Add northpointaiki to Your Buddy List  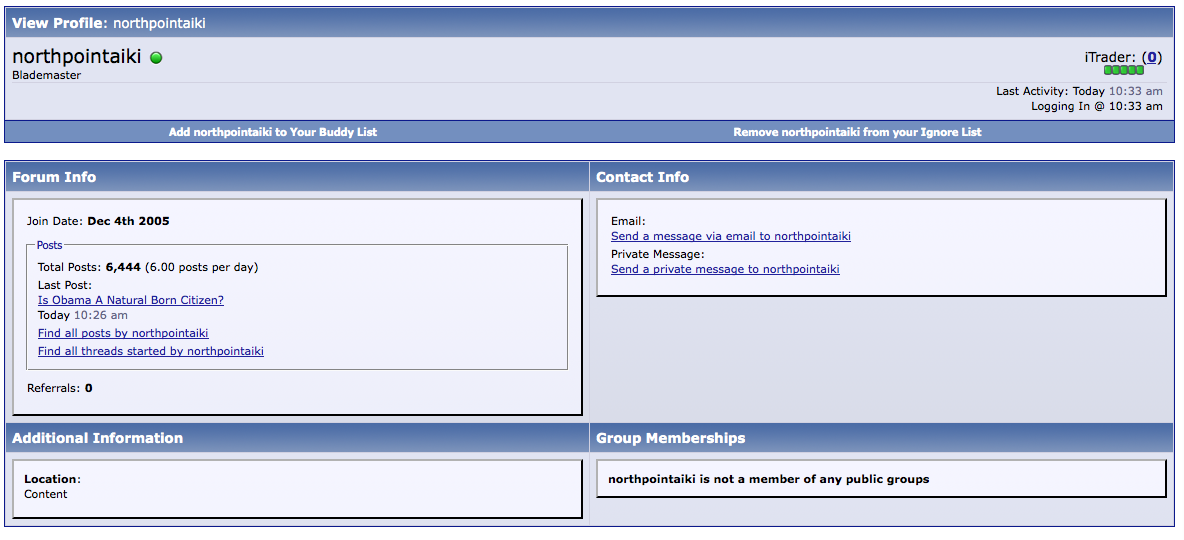coord(273,132)
